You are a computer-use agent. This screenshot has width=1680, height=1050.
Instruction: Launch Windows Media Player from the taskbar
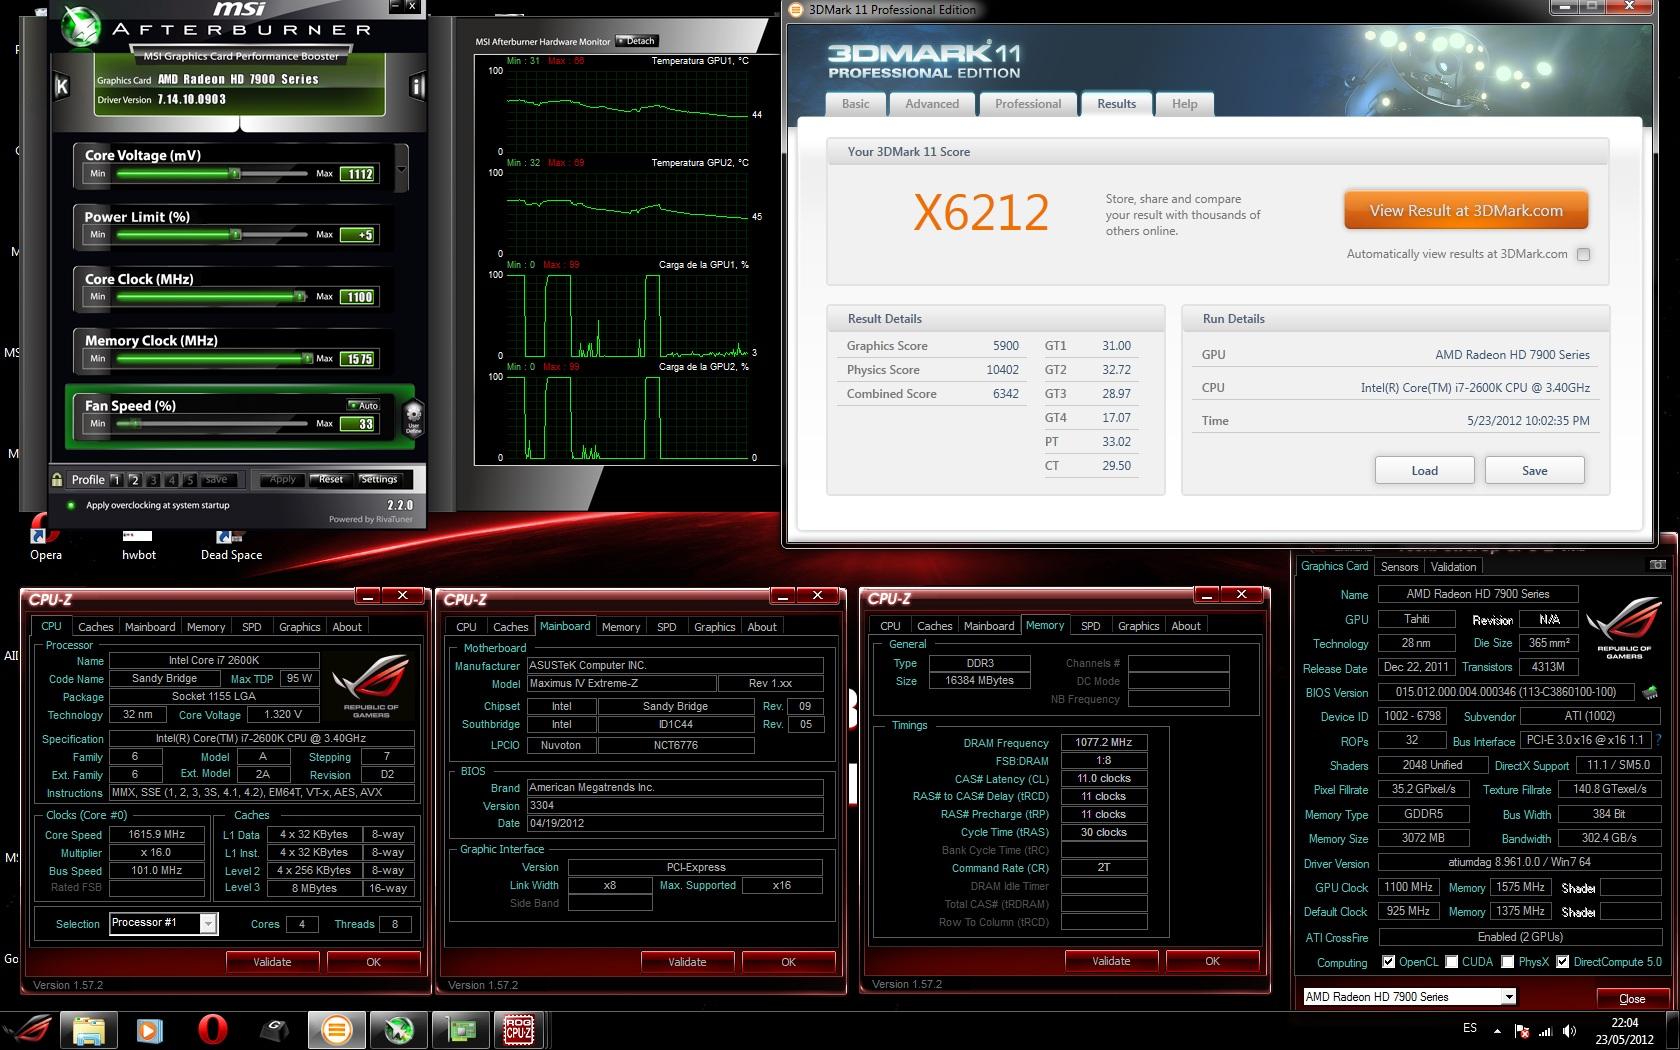tap(150, 1029)
